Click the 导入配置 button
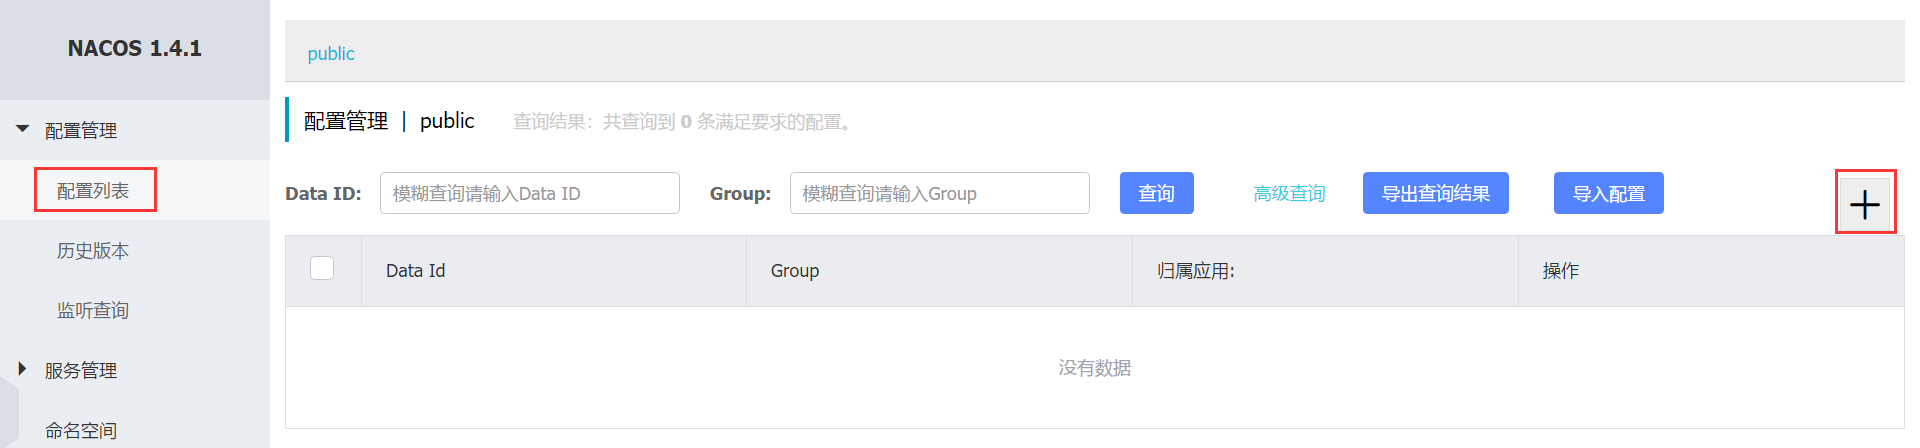Viewport: 1920px width, 448px height. pyautogui.click(x=1609, y=193)
